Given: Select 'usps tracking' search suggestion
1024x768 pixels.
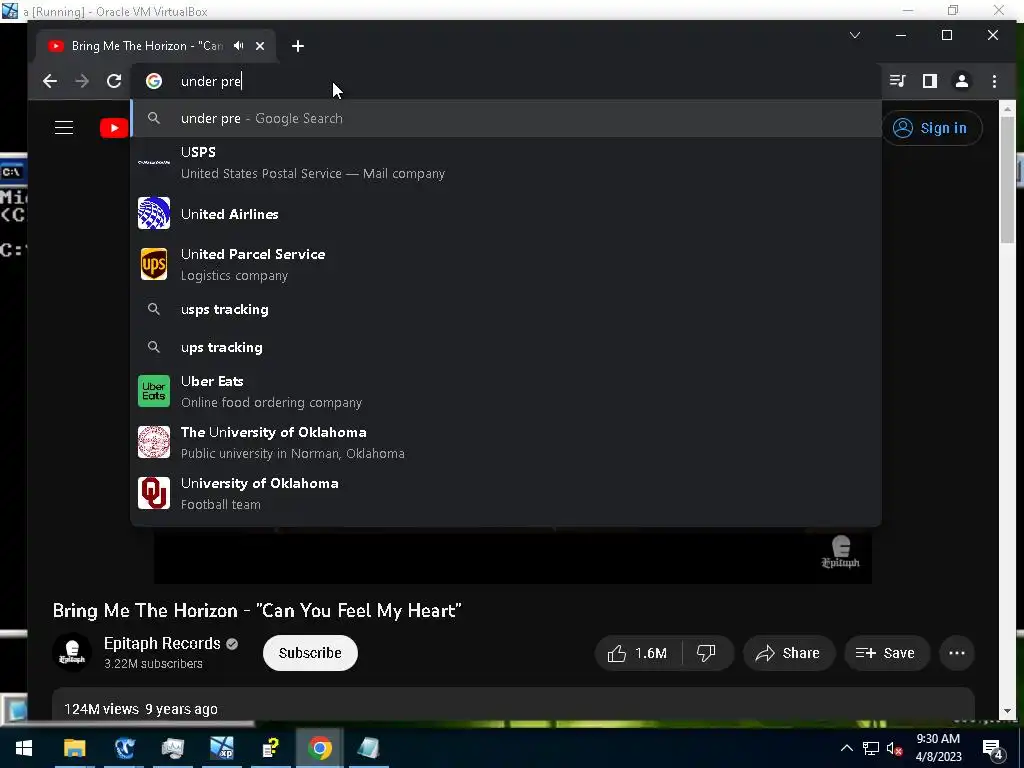Looking at the screenshot, I should click(506, 309).
